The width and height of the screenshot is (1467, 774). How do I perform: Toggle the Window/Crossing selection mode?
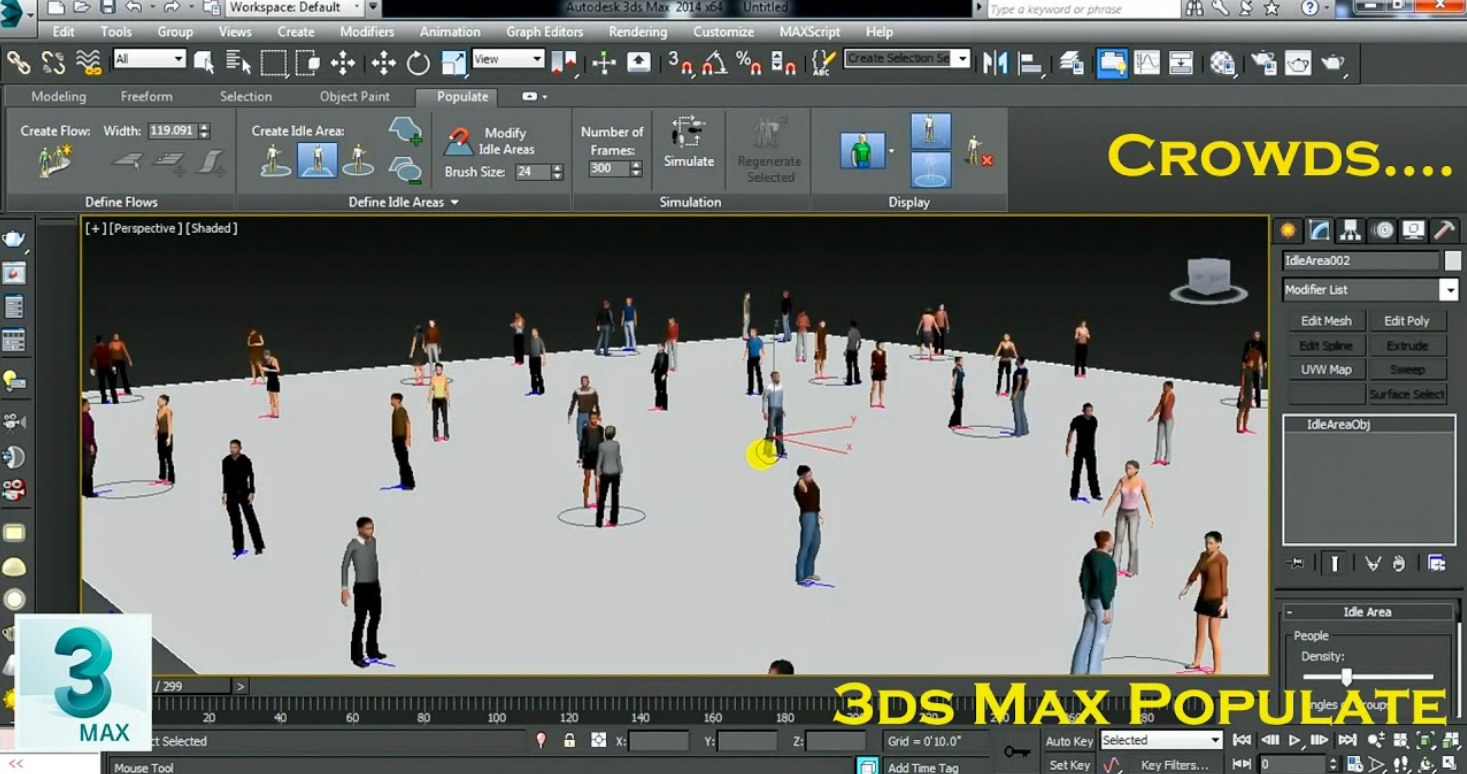click(x=307, y=63)
